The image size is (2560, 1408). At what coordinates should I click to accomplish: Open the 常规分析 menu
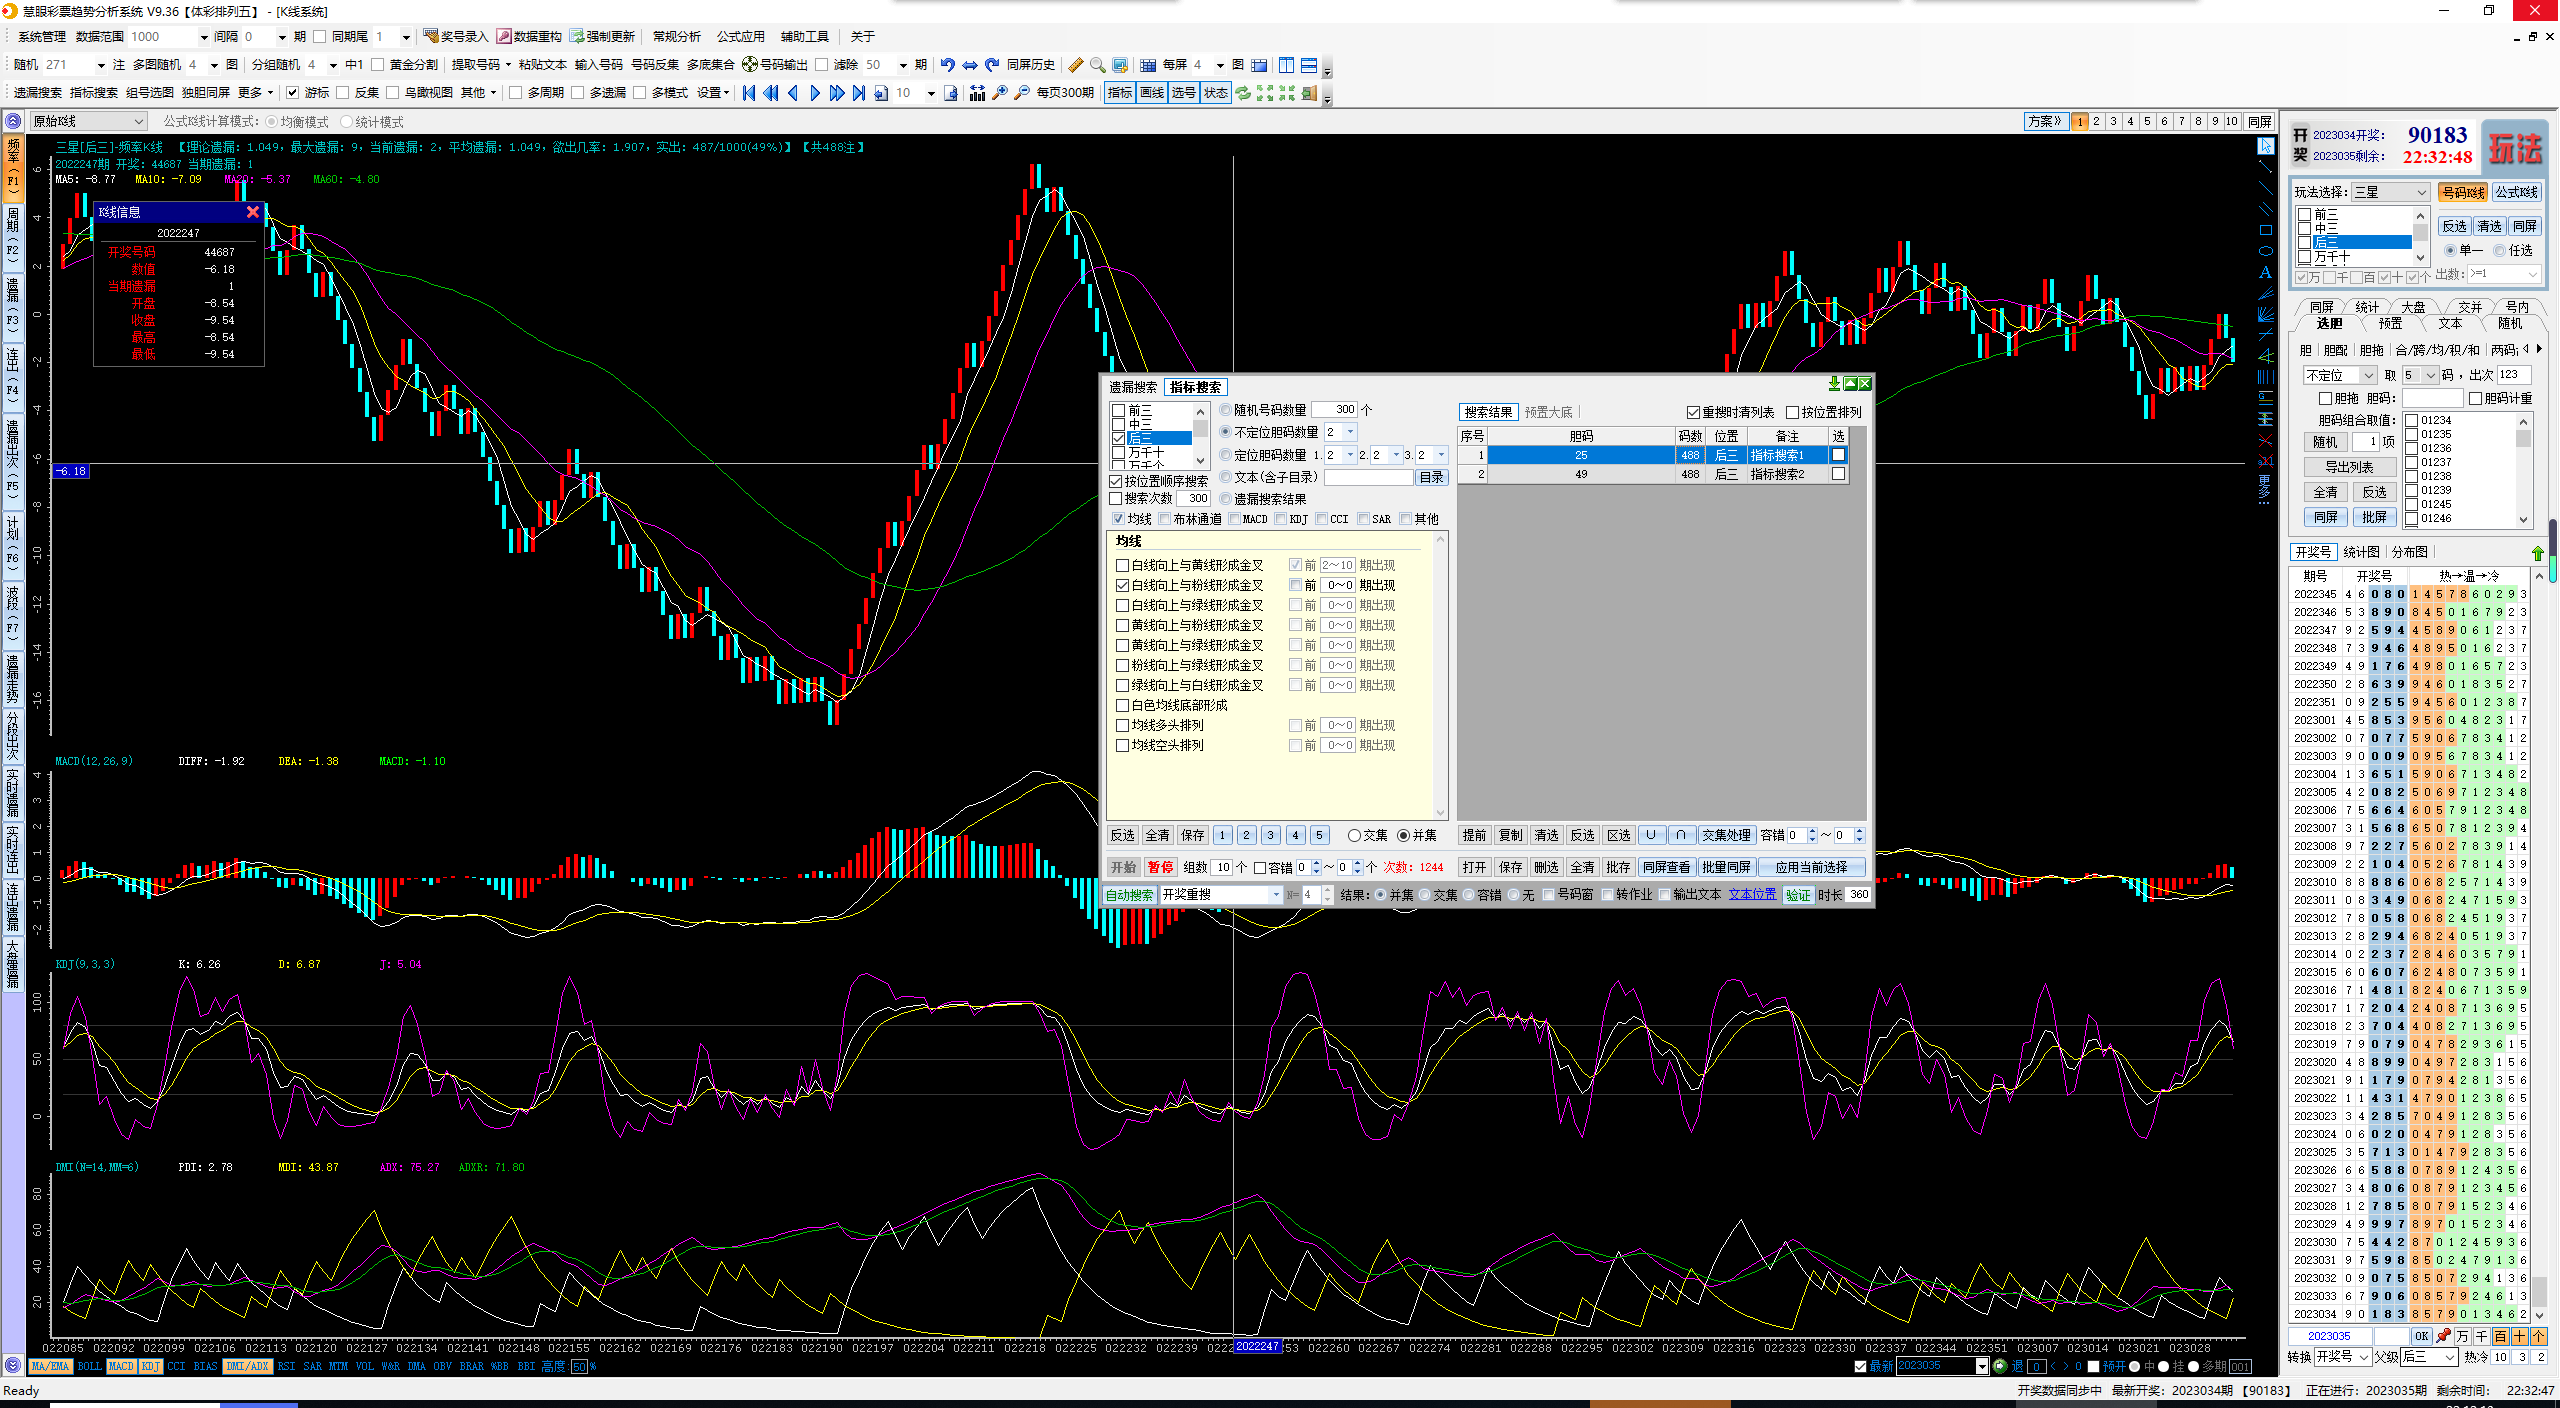click(677, 37)
